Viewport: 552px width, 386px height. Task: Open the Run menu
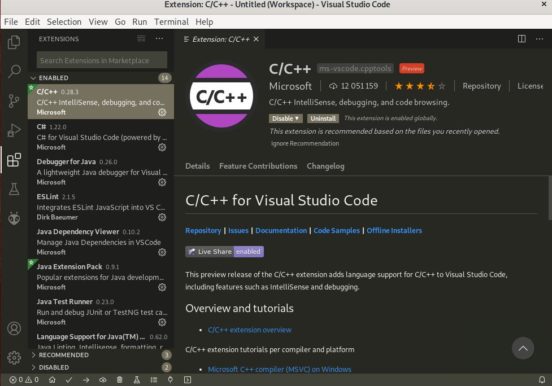click(x=139, y=22)
